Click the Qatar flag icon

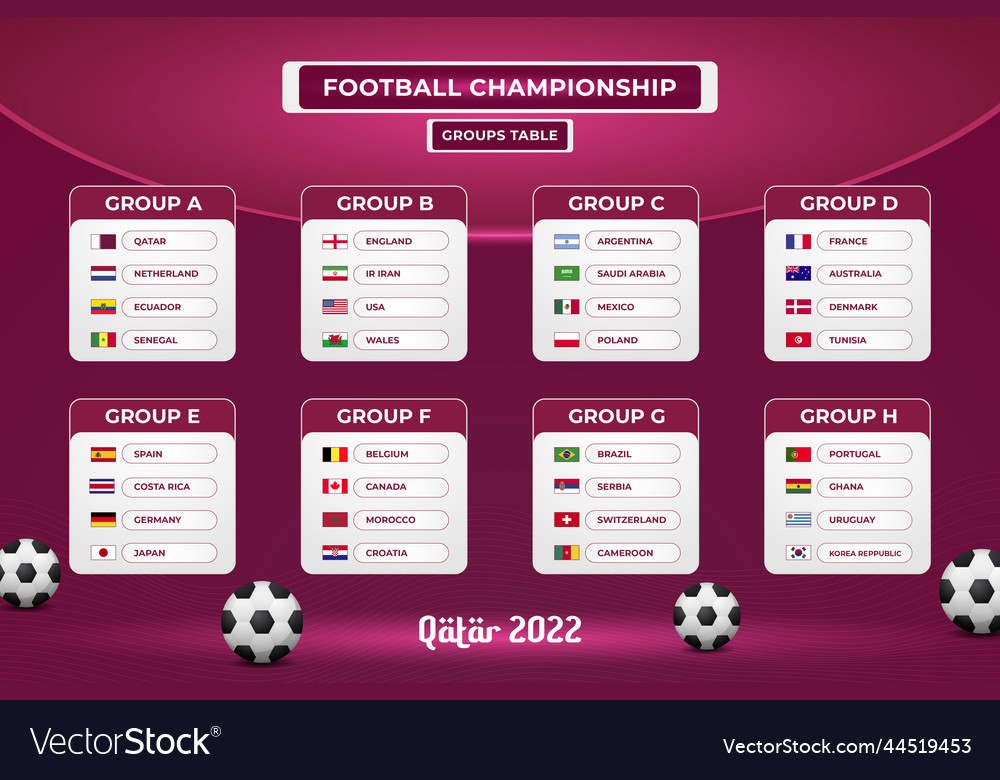[103, 241]
